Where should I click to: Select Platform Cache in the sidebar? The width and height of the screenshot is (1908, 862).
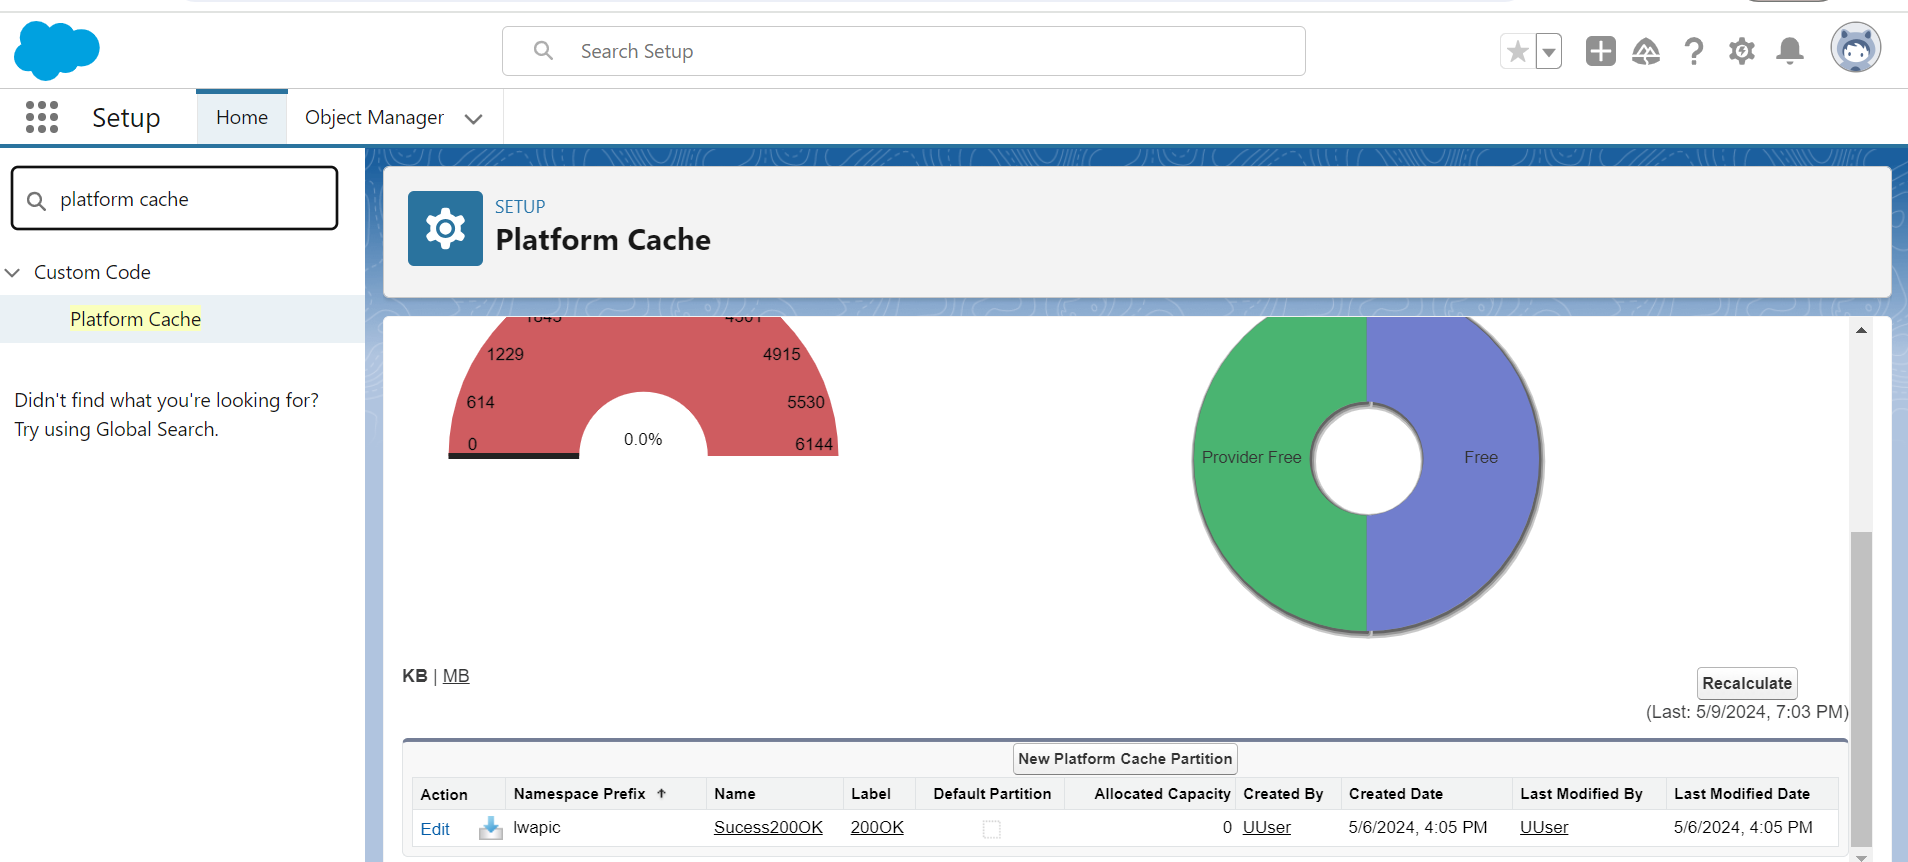(x=135, y=319)
